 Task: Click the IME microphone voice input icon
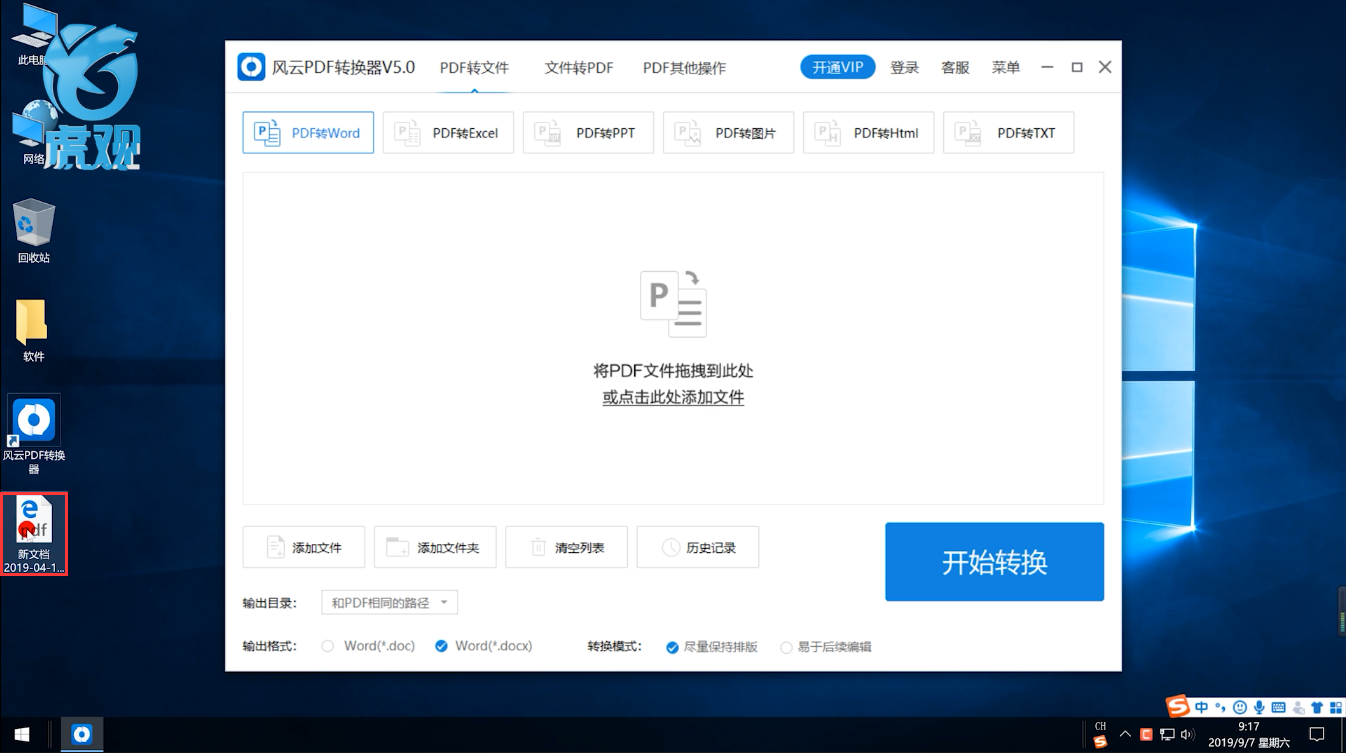click(1259, 707)
